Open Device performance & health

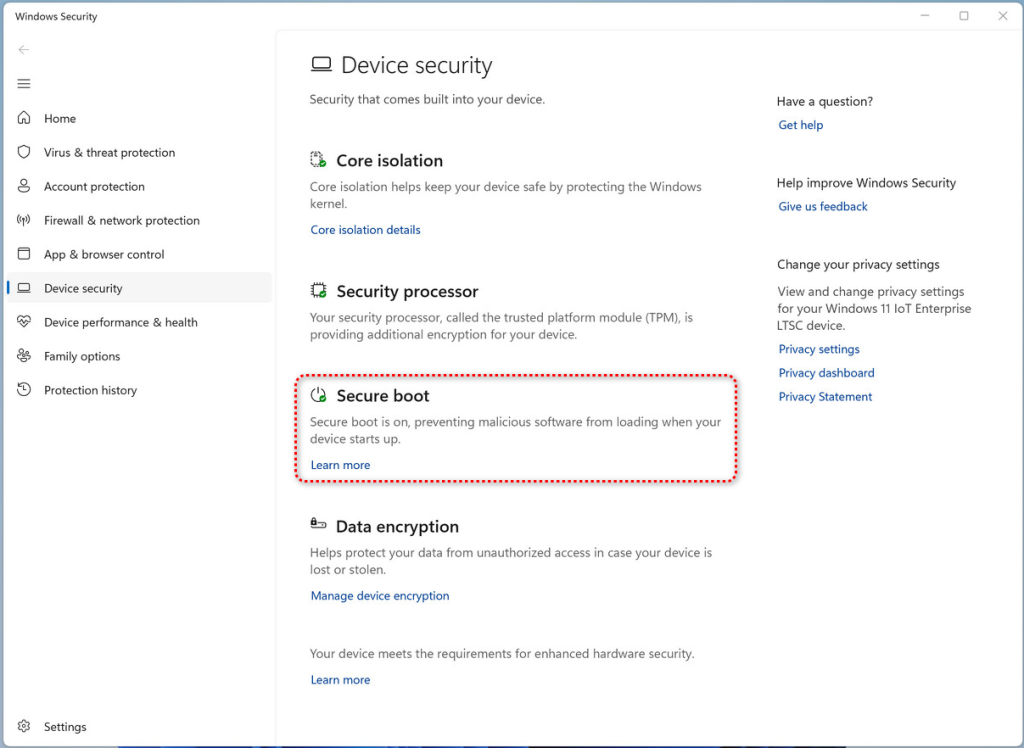coord(139,322)
